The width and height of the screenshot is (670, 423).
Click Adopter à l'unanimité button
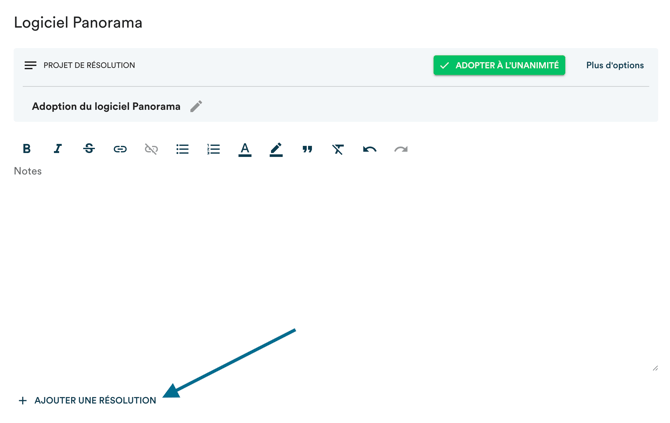point(499,65)
